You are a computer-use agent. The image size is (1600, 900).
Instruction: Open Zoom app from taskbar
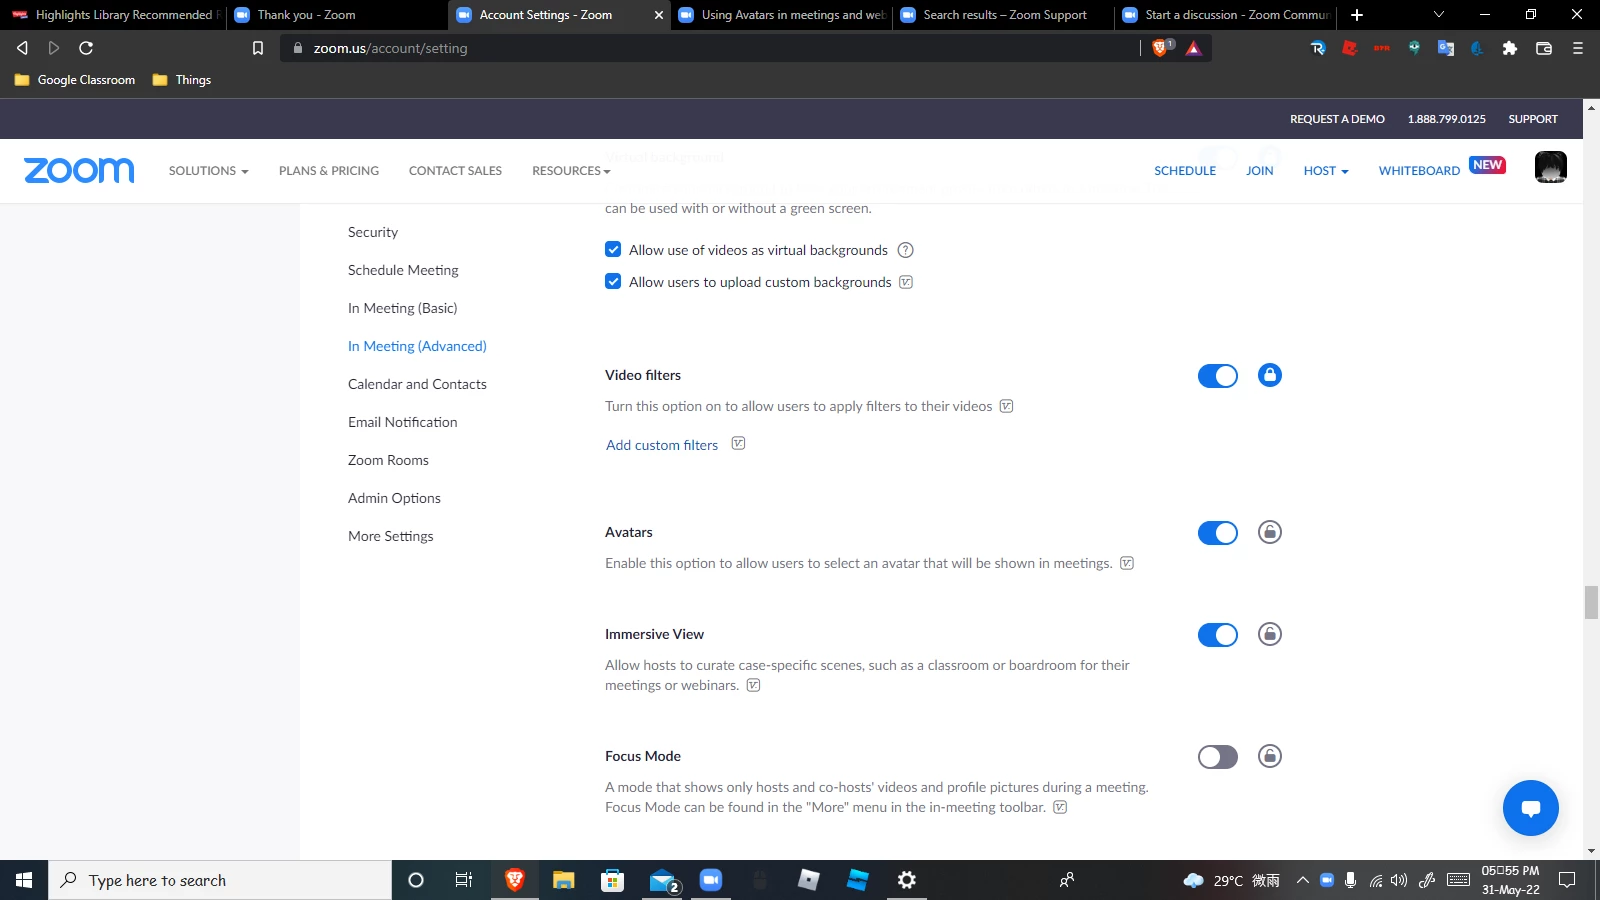click(x=711, y=880)
